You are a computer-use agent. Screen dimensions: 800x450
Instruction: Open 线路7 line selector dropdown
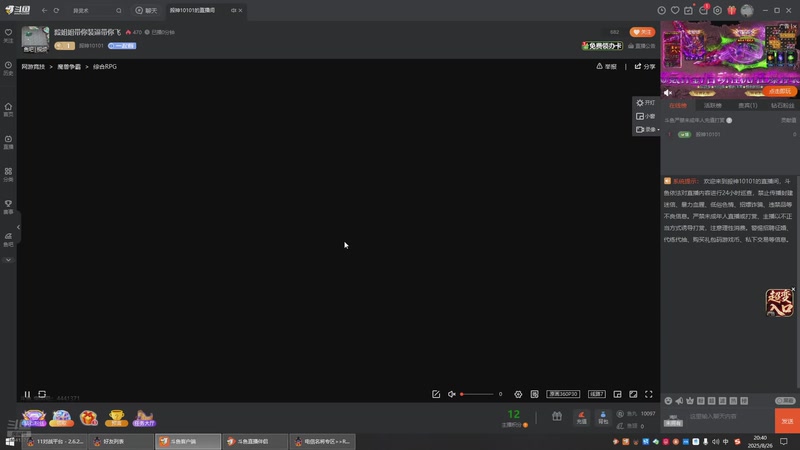596,394
